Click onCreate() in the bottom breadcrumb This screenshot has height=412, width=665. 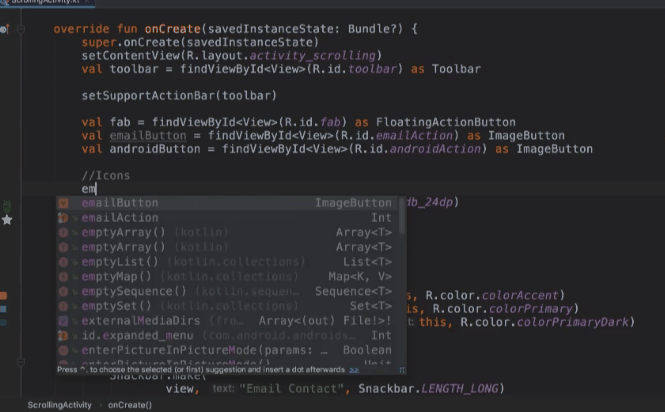click(x=130, y=405)
